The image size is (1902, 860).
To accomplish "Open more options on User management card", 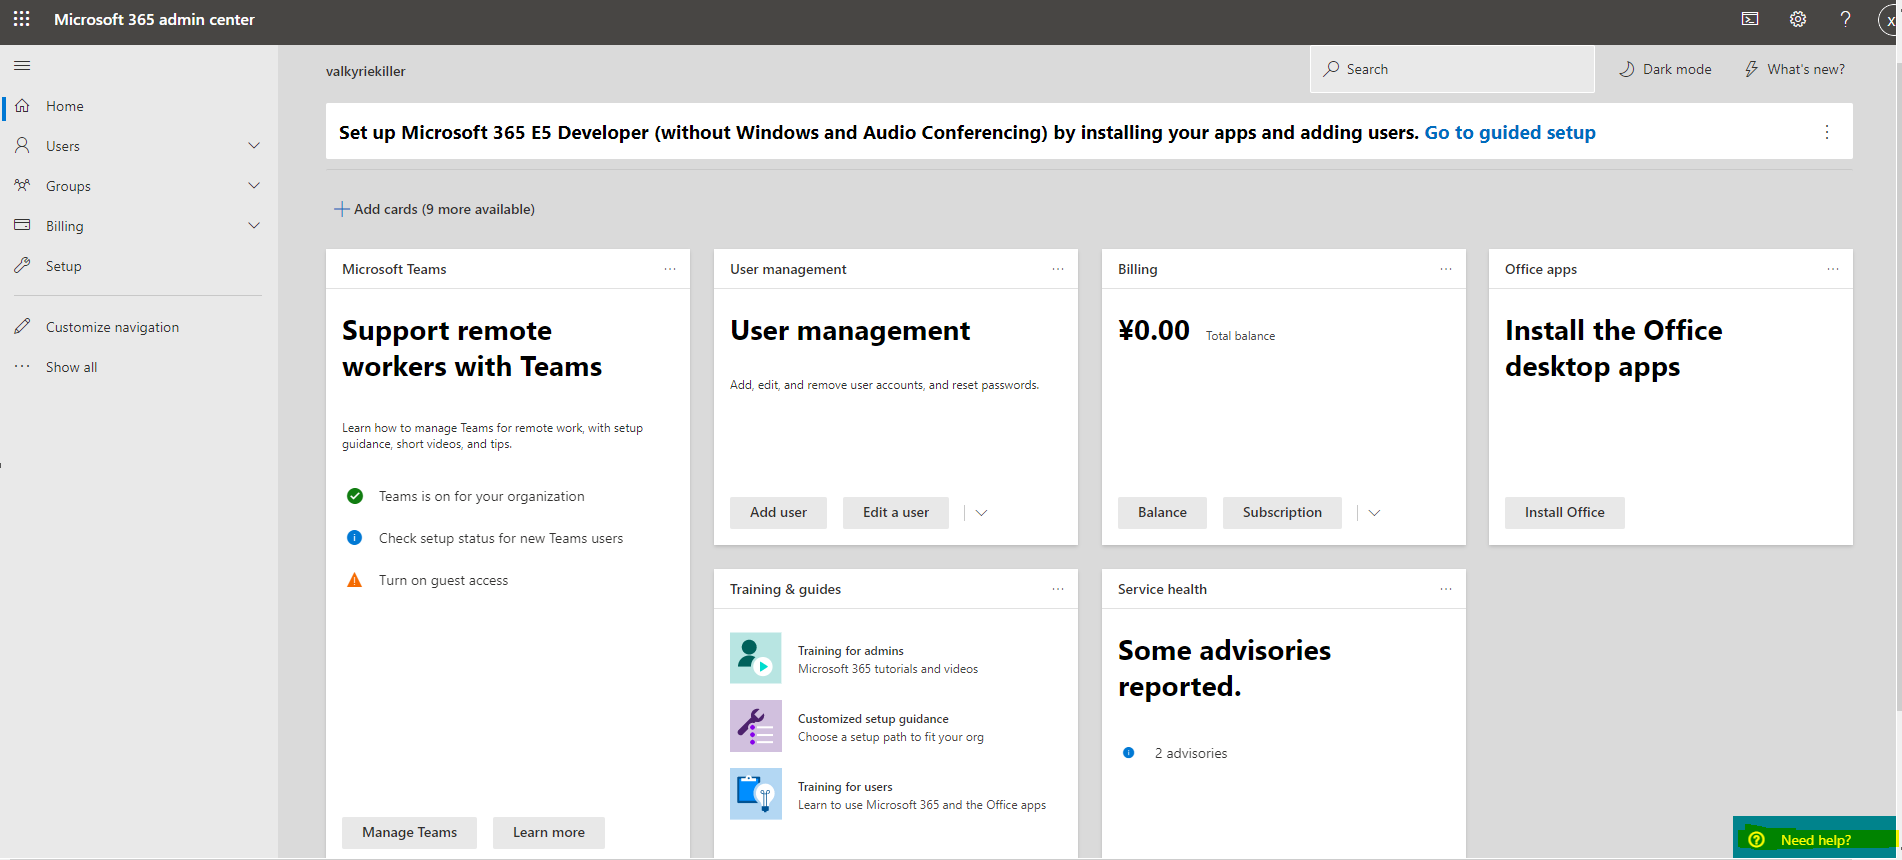I will point(1058,269).
